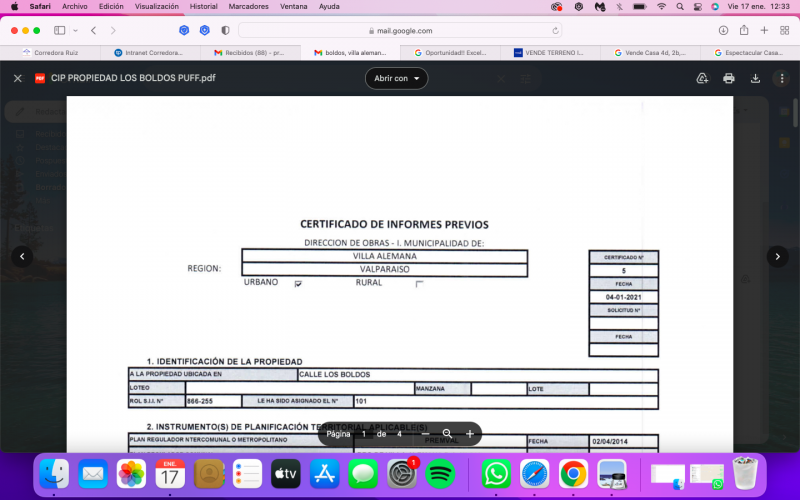
Task: Toggle the RURAL checkbox
Action: click(x=419, y=284)
